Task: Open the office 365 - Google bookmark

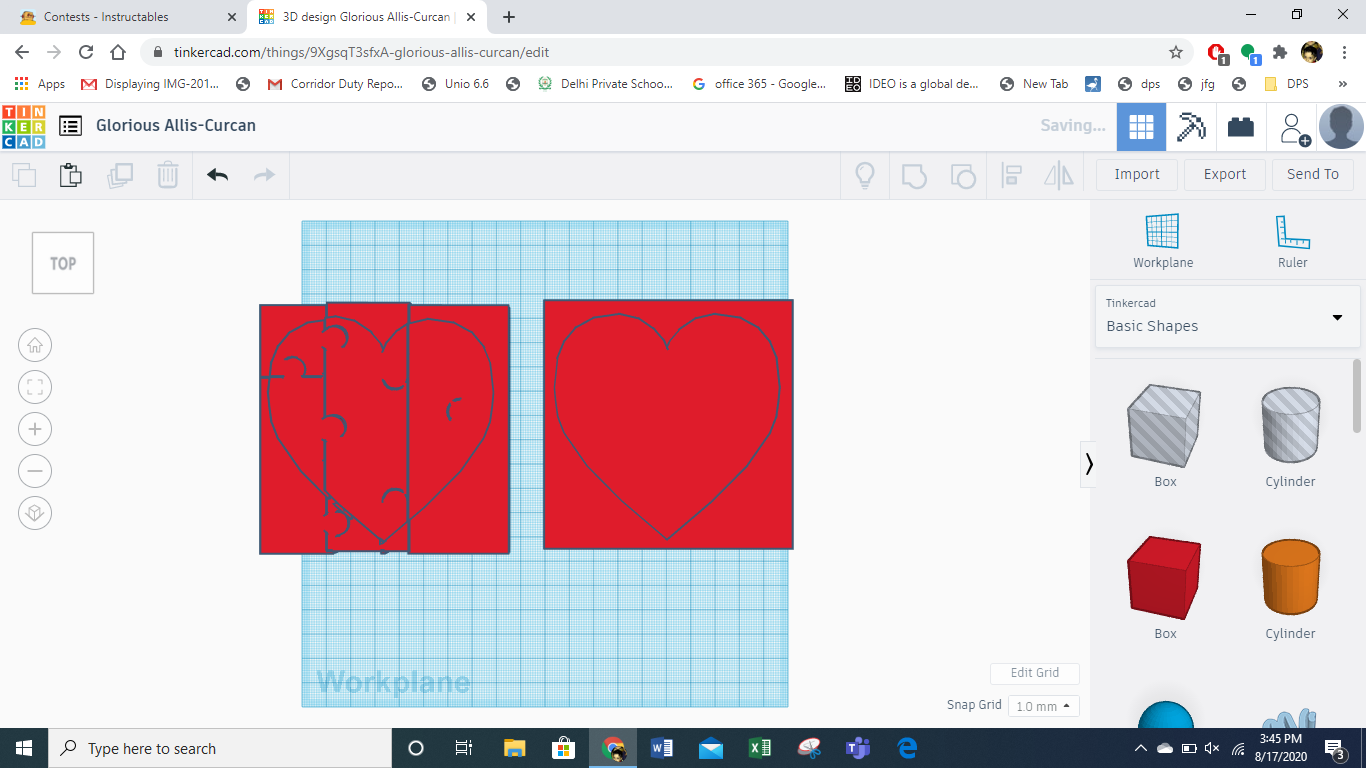Action: tap(760, 84)
